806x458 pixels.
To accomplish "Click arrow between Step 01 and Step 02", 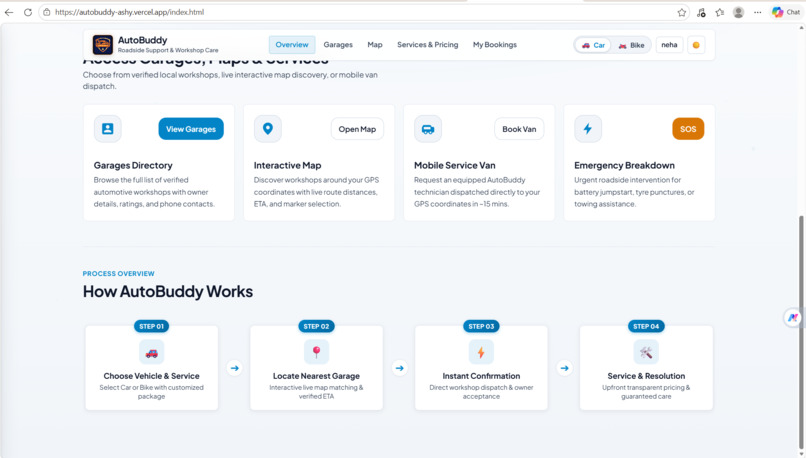I will pos(234,368).
